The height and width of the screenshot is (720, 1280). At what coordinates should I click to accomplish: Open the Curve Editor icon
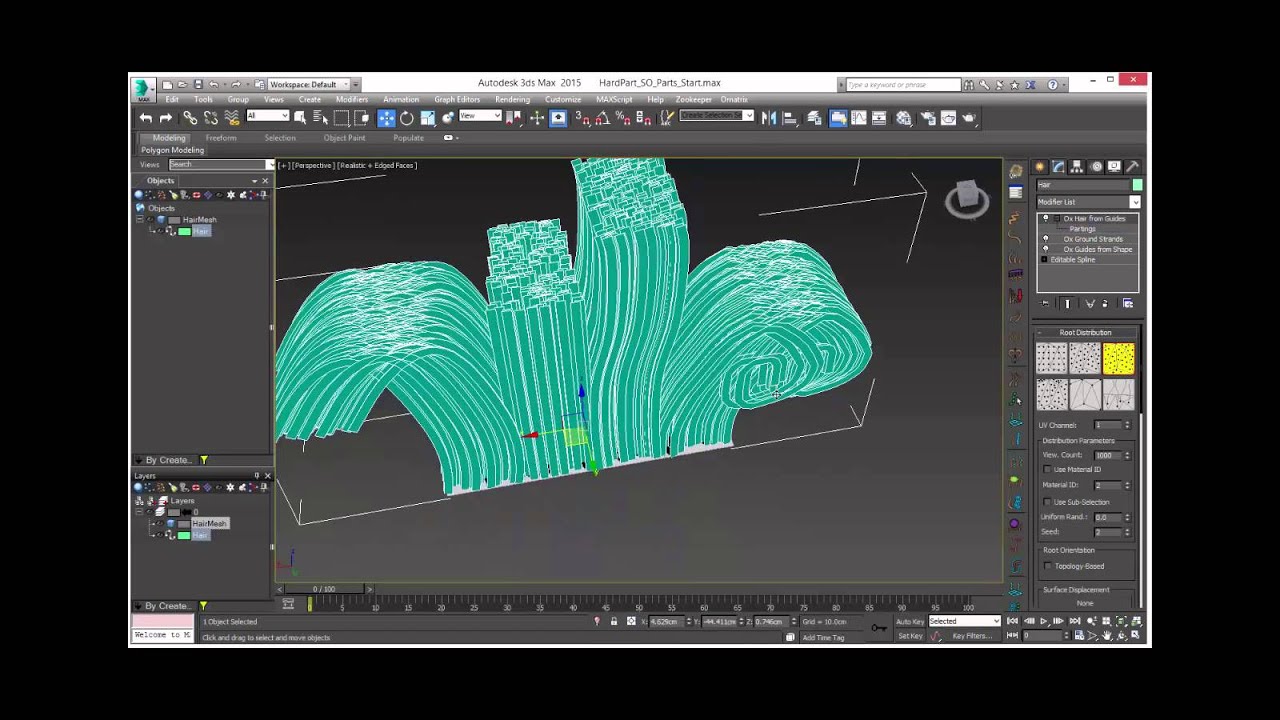859,118
